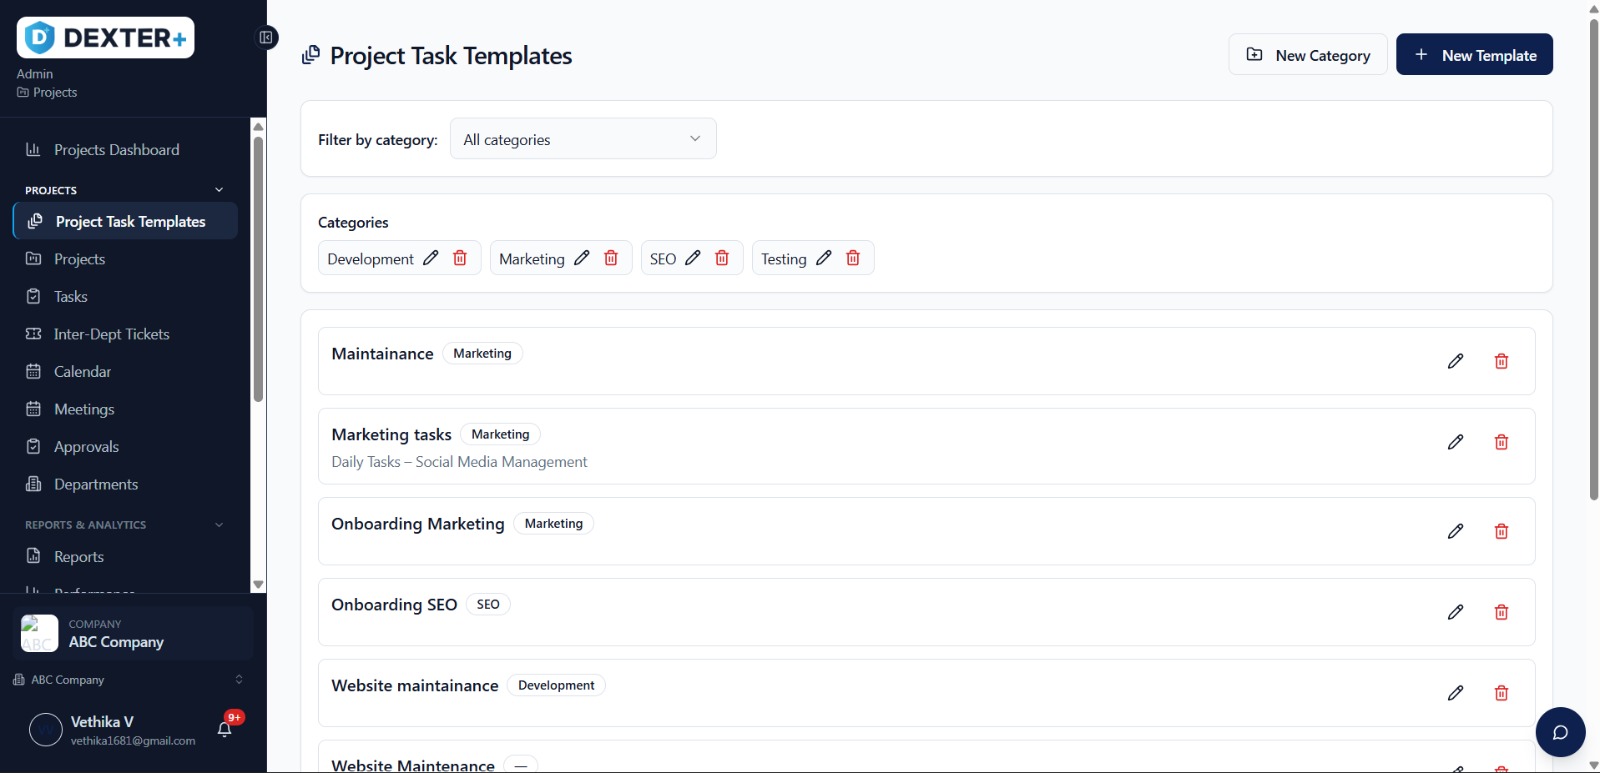1600x773 pixels.
Task: Click the Marketing tag on Maintainance
Action: [x=482, y=353]
